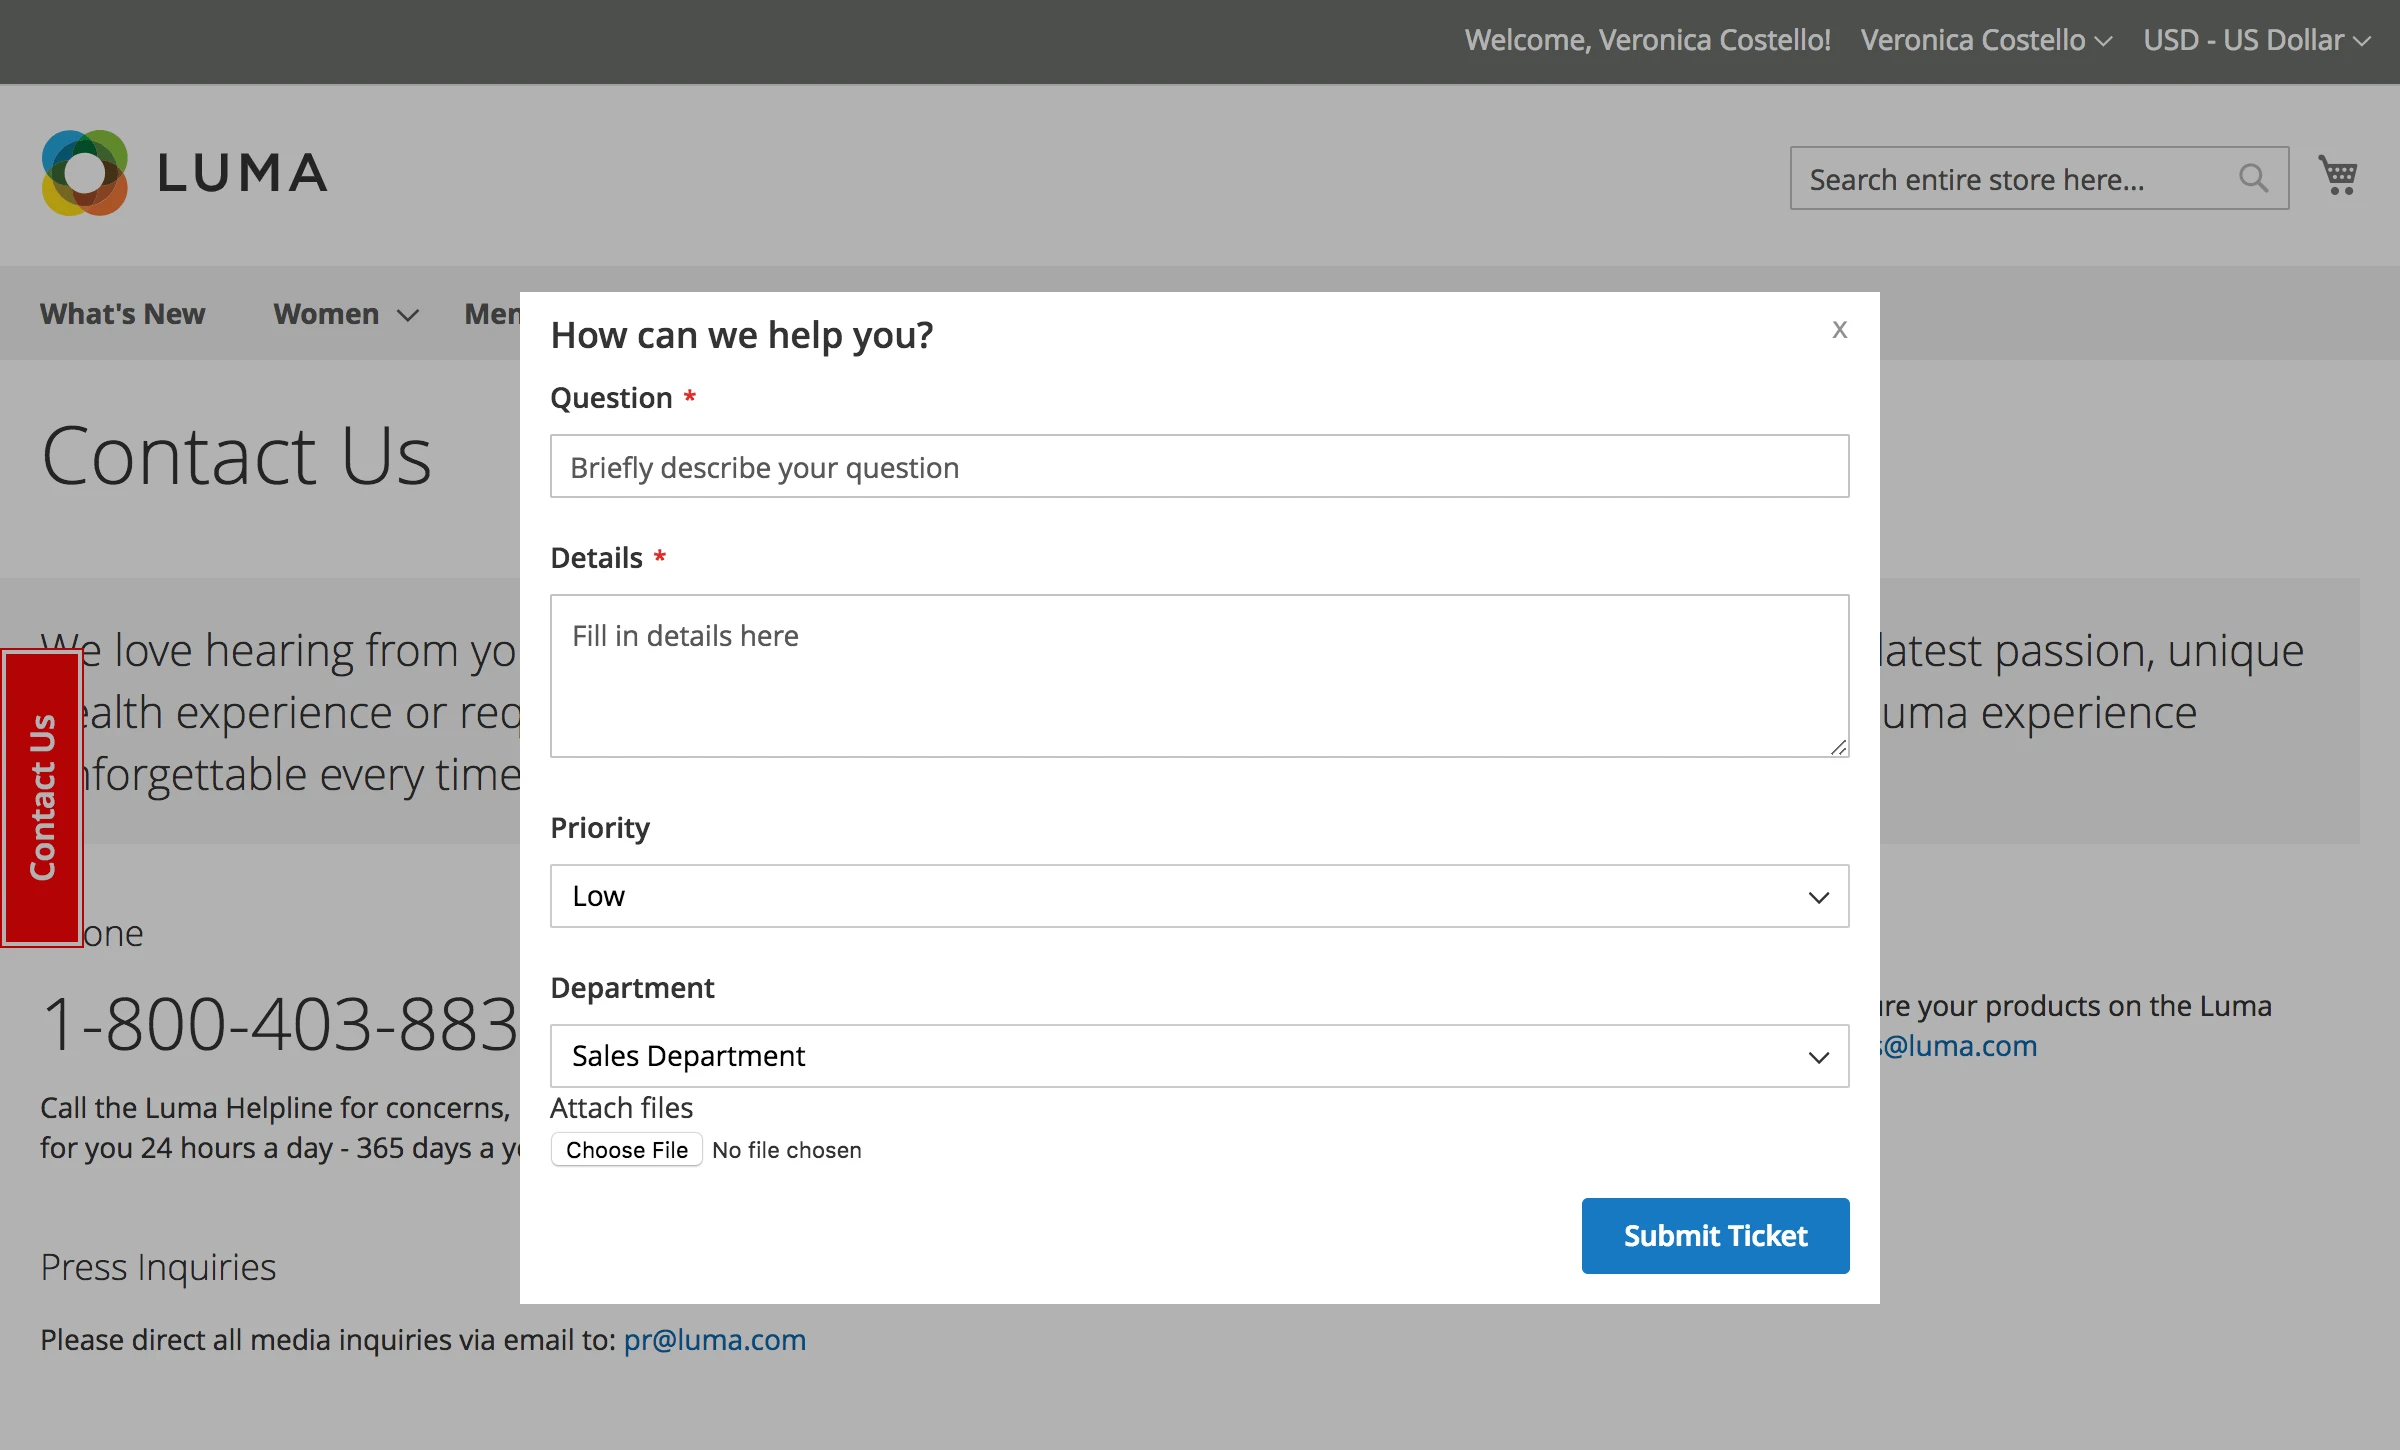Image resolution: width=2400 pixels, height=1450 pixels.
Task: Click the red Contact Us side tab
Action: 42,797
